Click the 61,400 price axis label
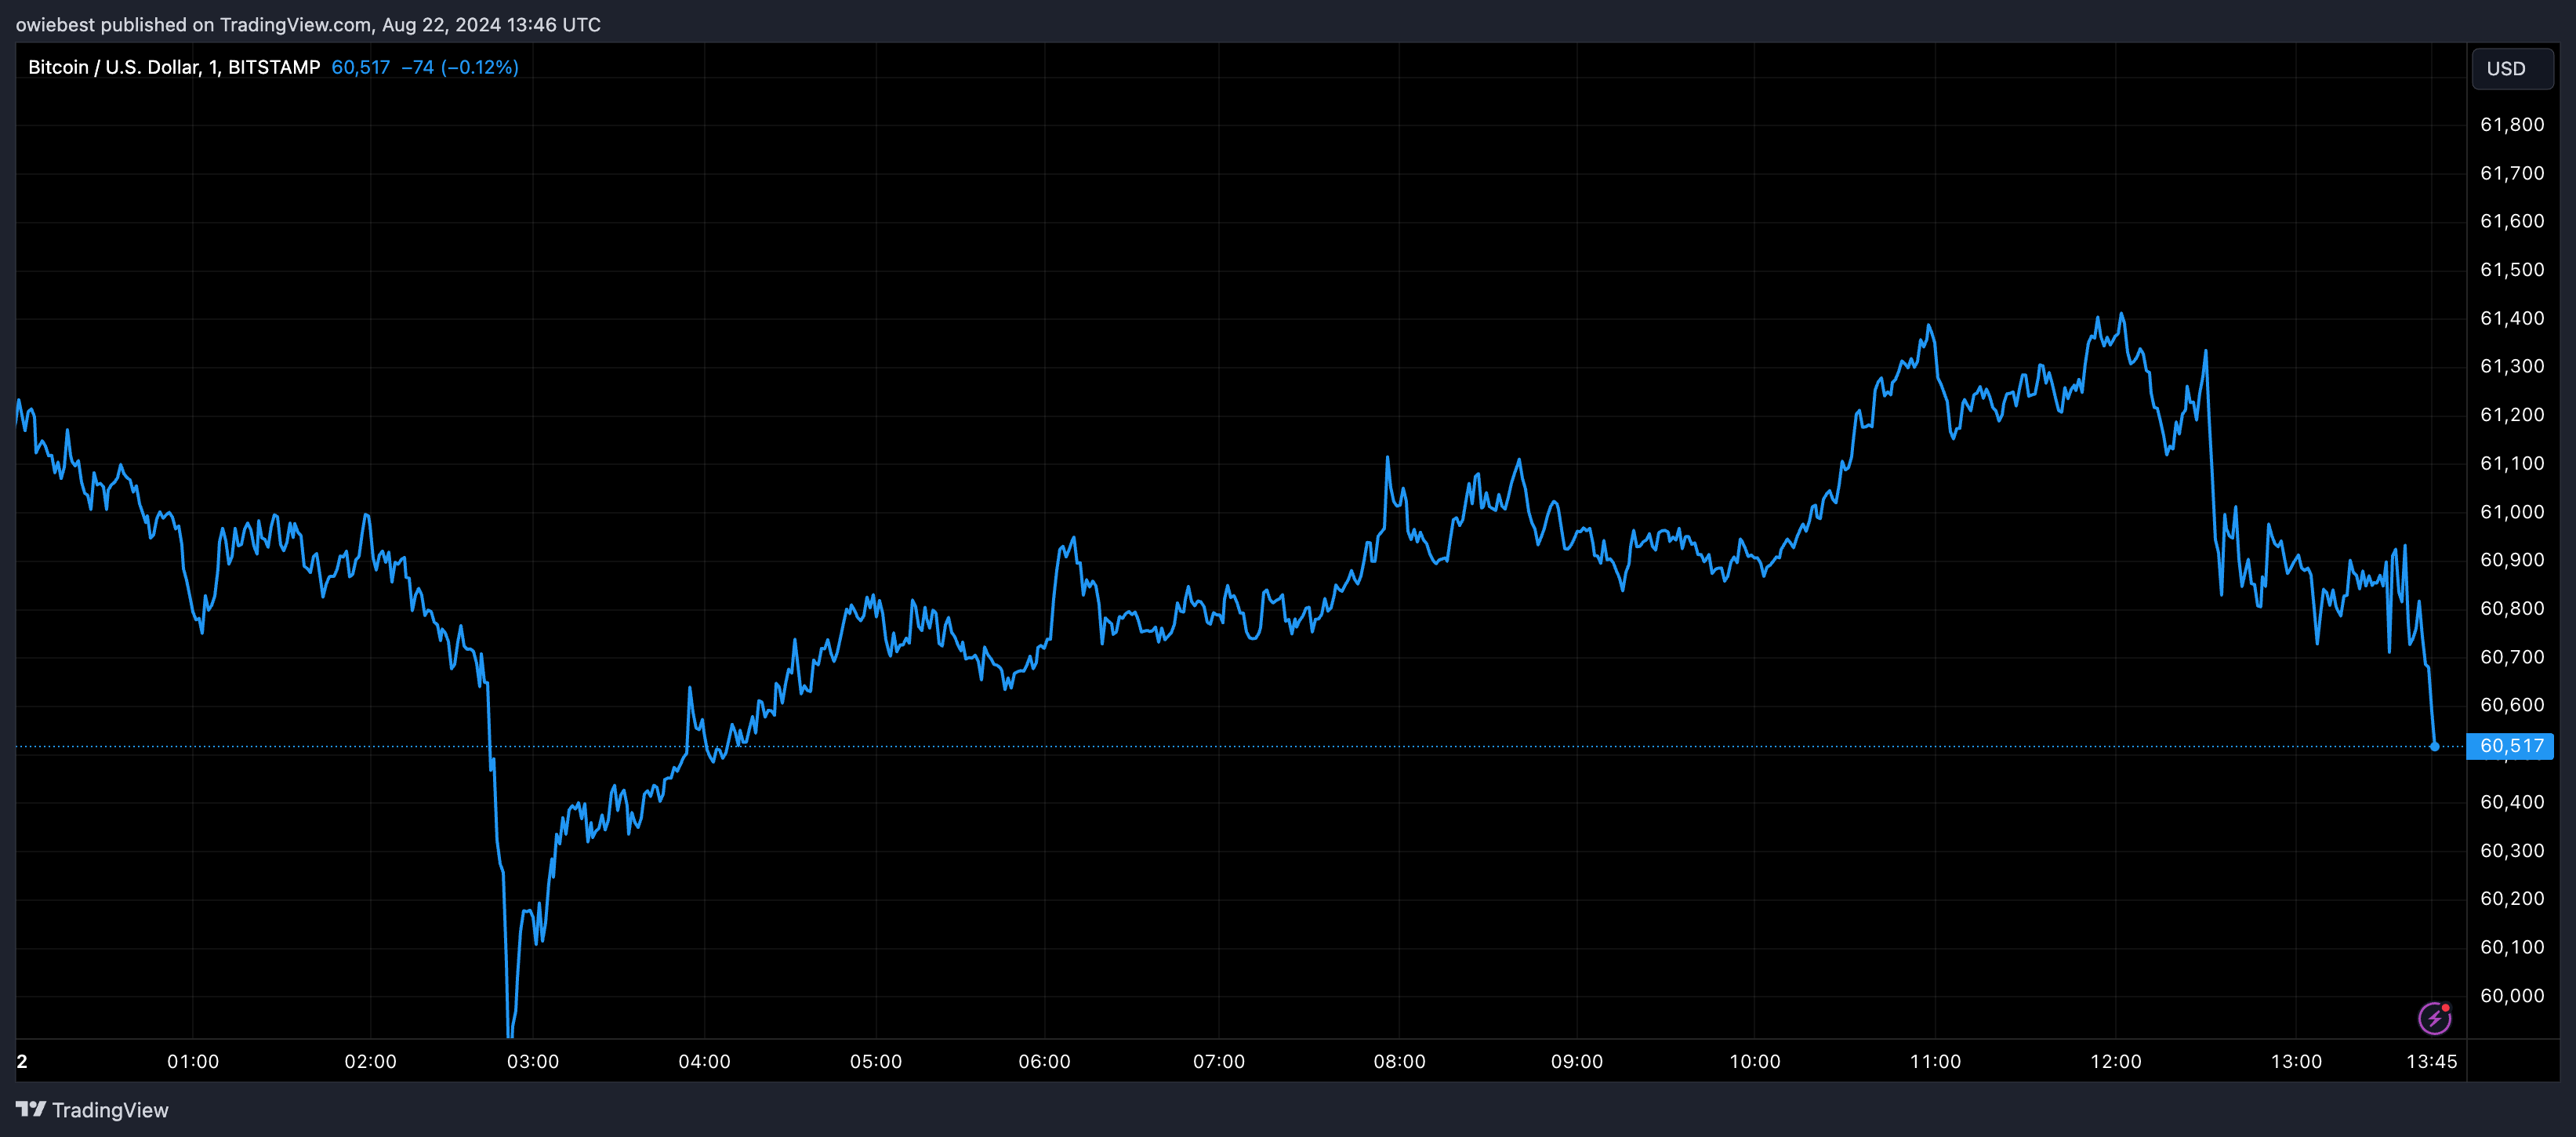2576x1137 pixels. click(2512, 318)
